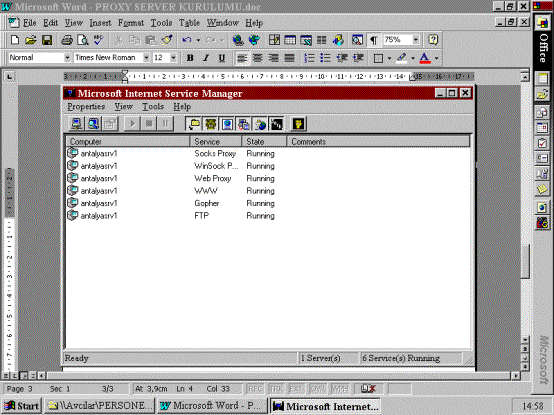
Task: Click the Insert Hyperlink globe icon
Action: (x=238, y=40)
